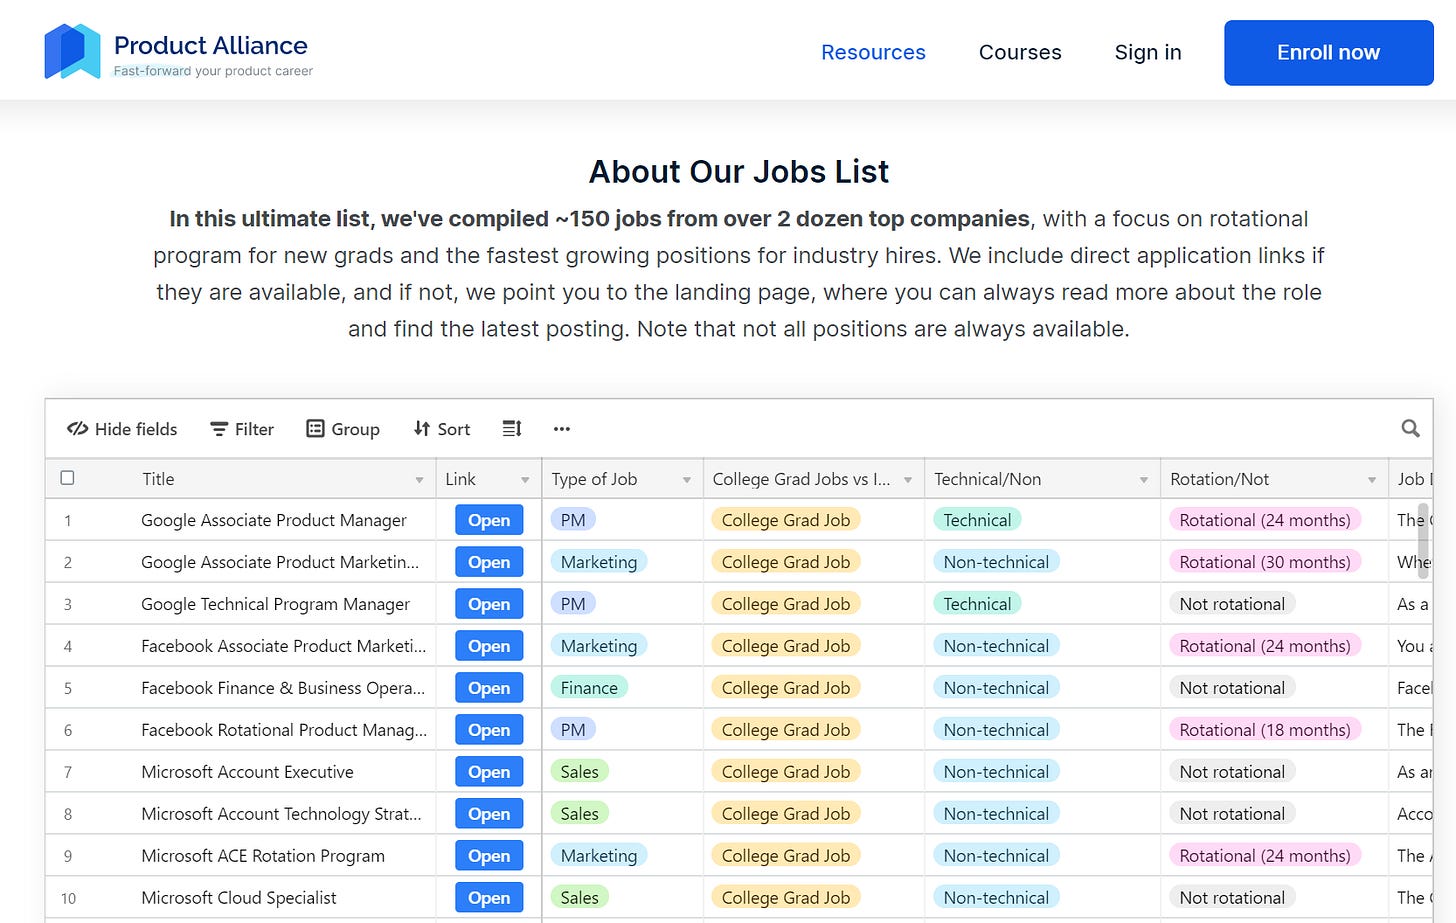
Task: Expand the Title column dropdown arrow
Action: [419, 480]
